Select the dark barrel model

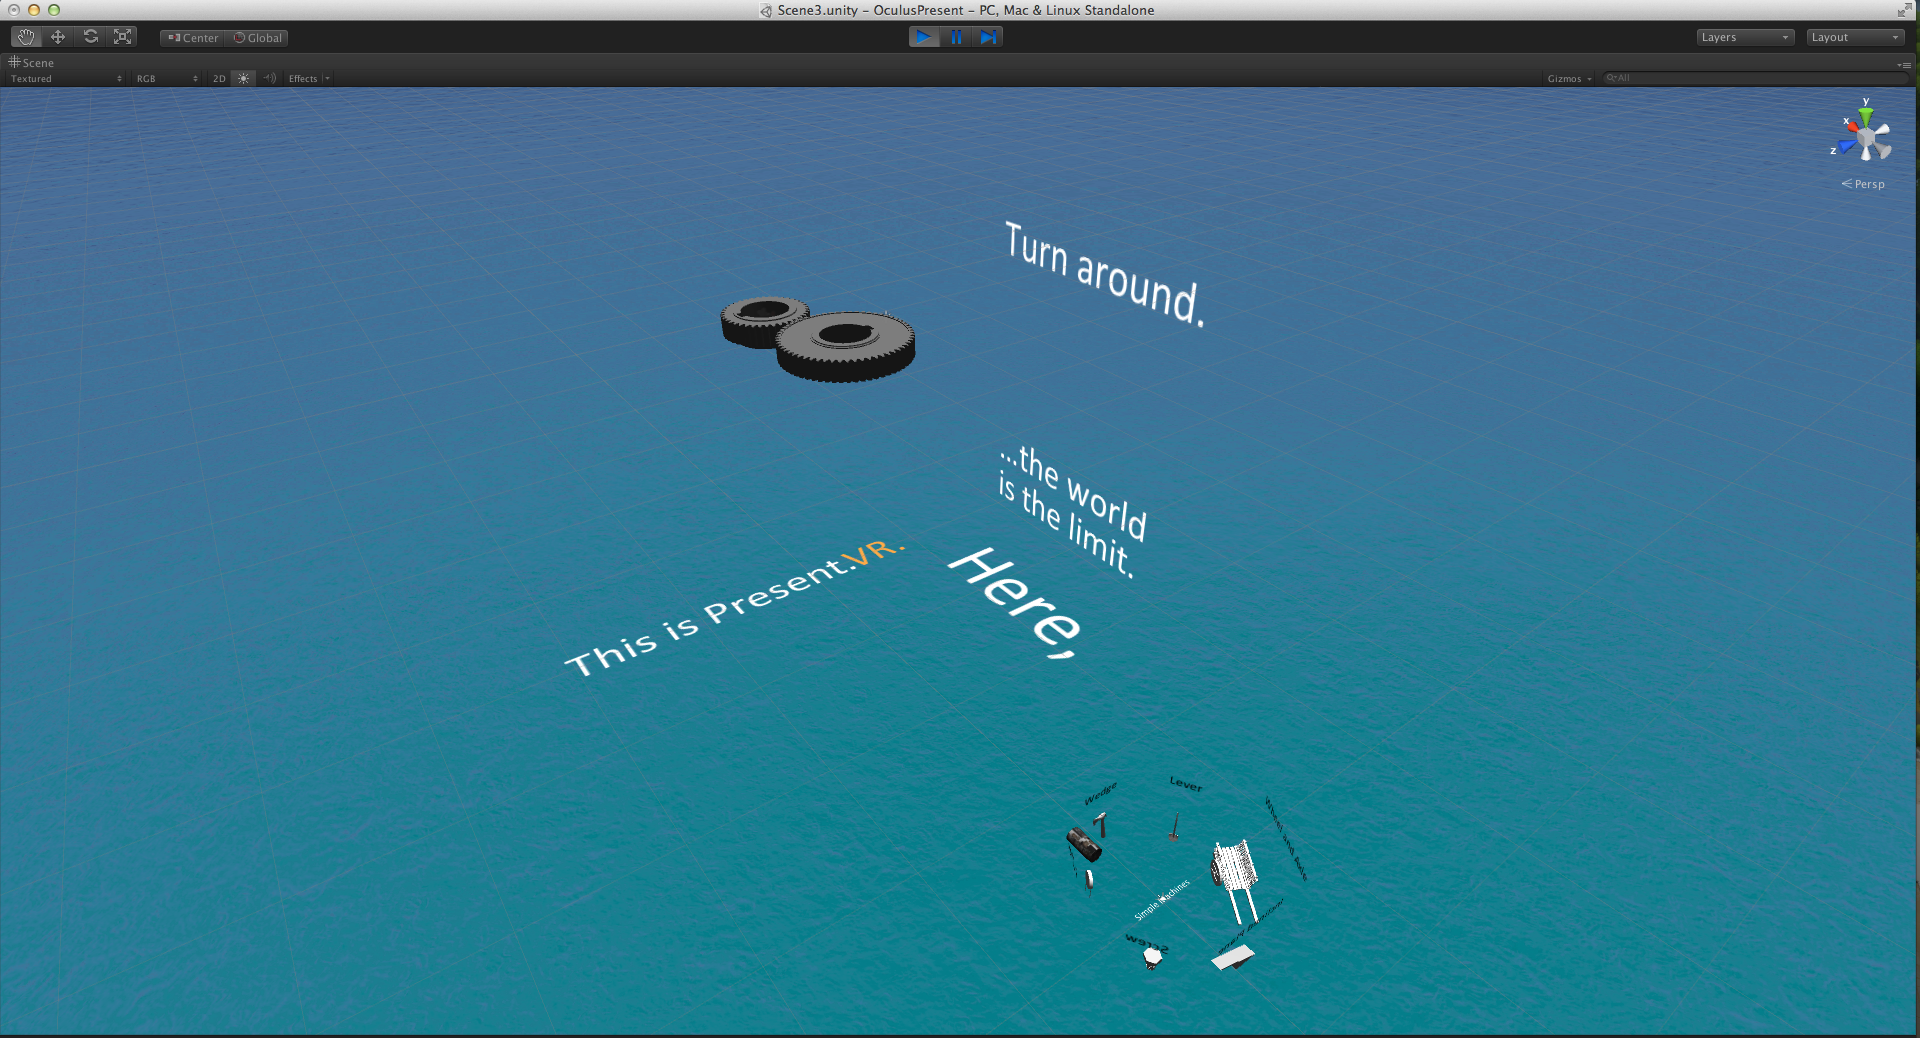coord(1084,845)
